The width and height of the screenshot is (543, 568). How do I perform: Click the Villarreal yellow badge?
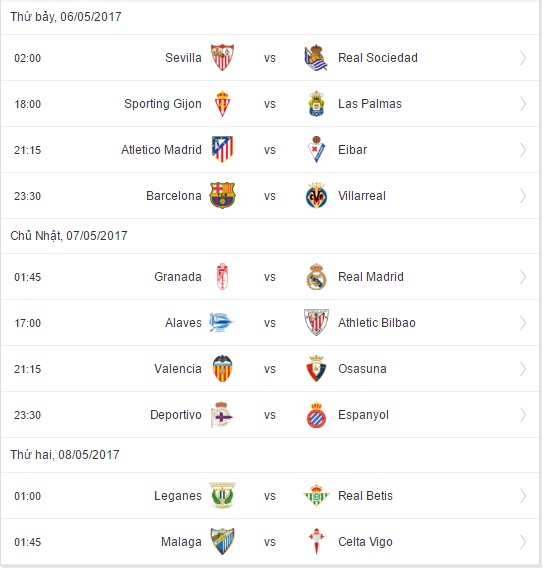(x=316, y=196)
